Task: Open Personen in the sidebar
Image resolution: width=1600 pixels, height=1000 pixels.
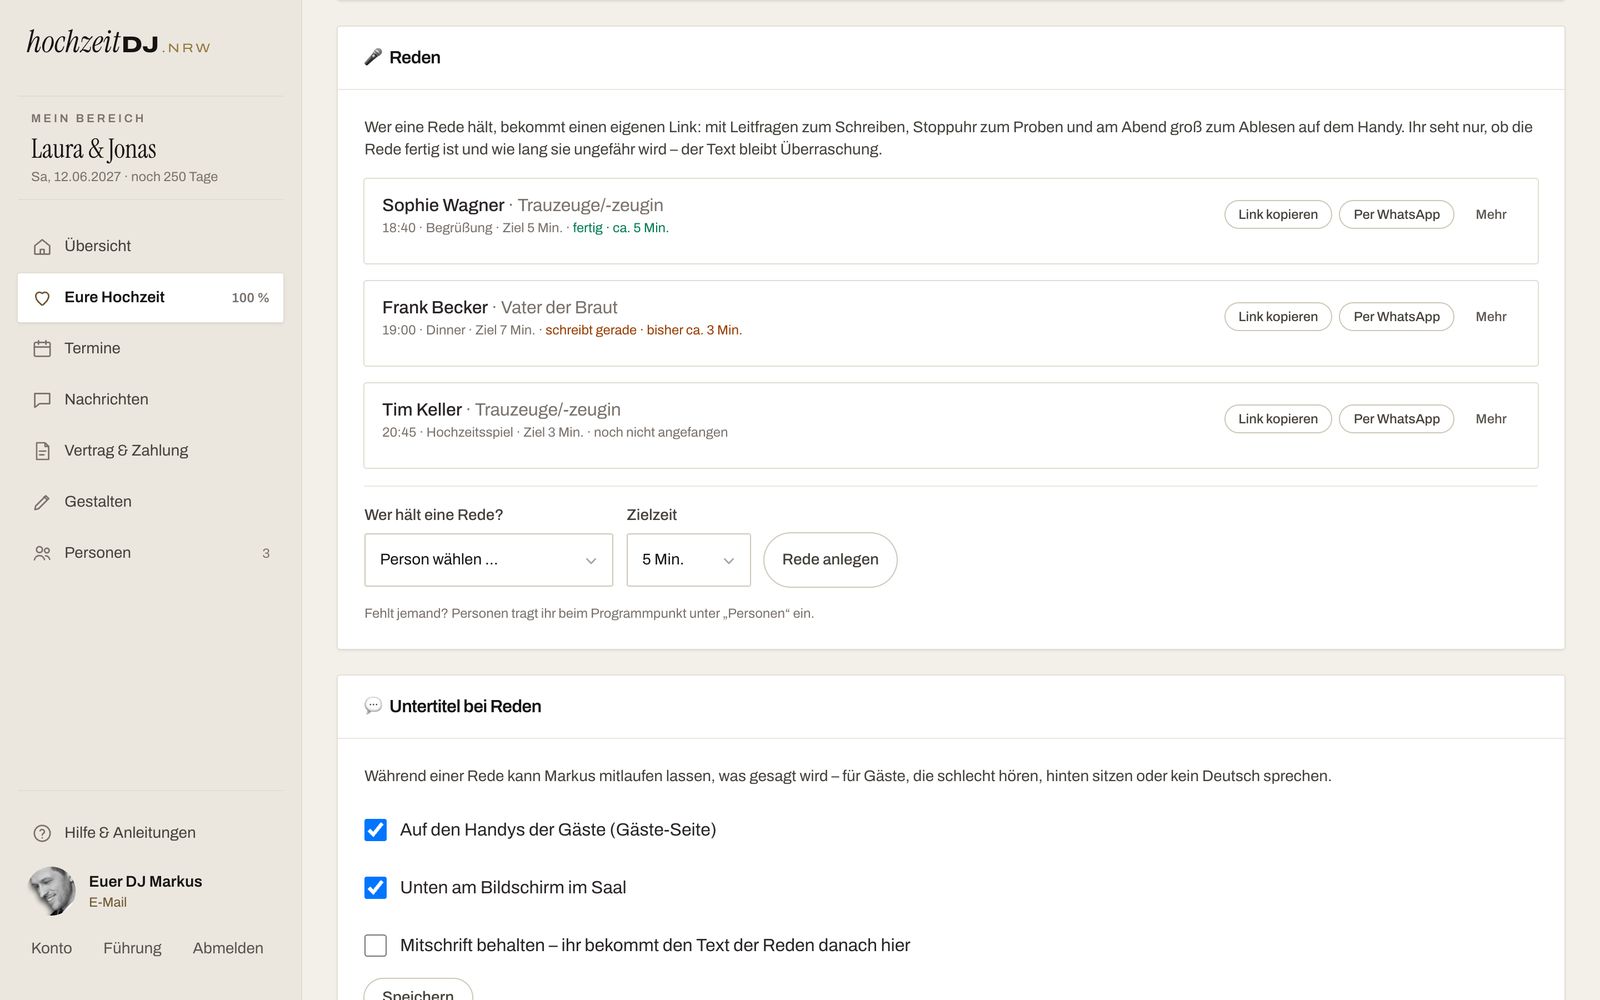Action: point(150,552)
